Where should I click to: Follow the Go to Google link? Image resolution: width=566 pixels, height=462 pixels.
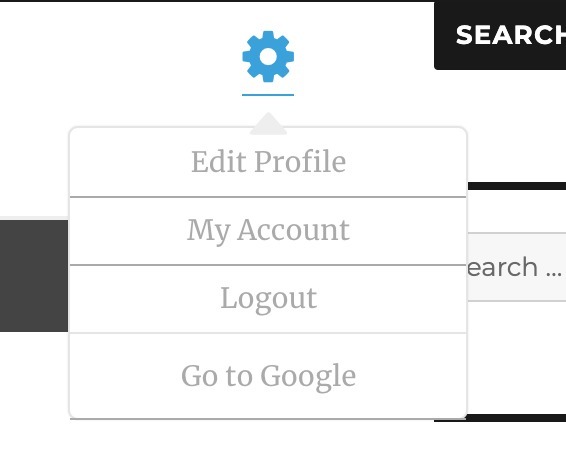tap(268, 376)
